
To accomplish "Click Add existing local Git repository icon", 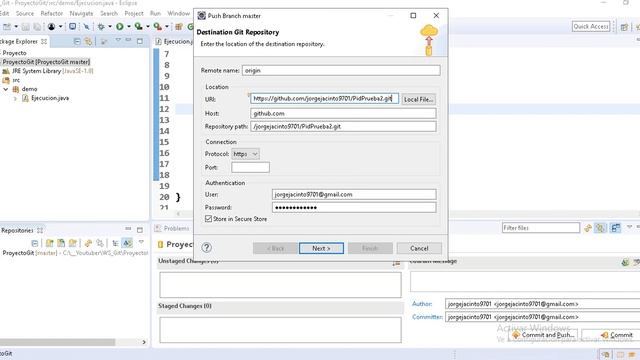I will (x=49, y=243).
